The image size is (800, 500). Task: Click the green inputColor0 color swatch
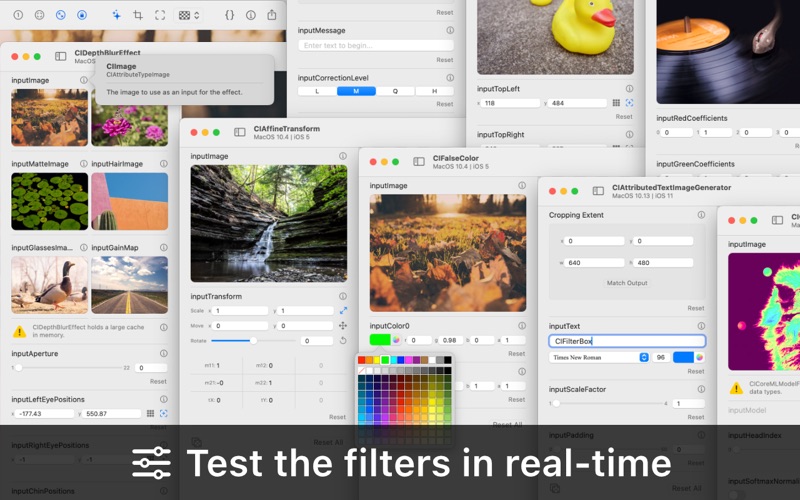pyautogui.click(x=380, y=340)
